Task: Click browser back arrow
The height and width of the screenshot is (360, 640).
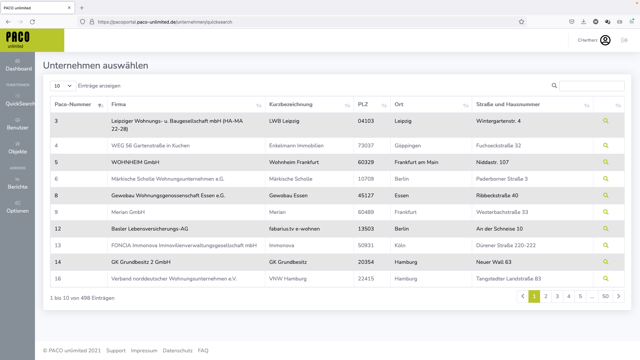Action: point(8,22)
